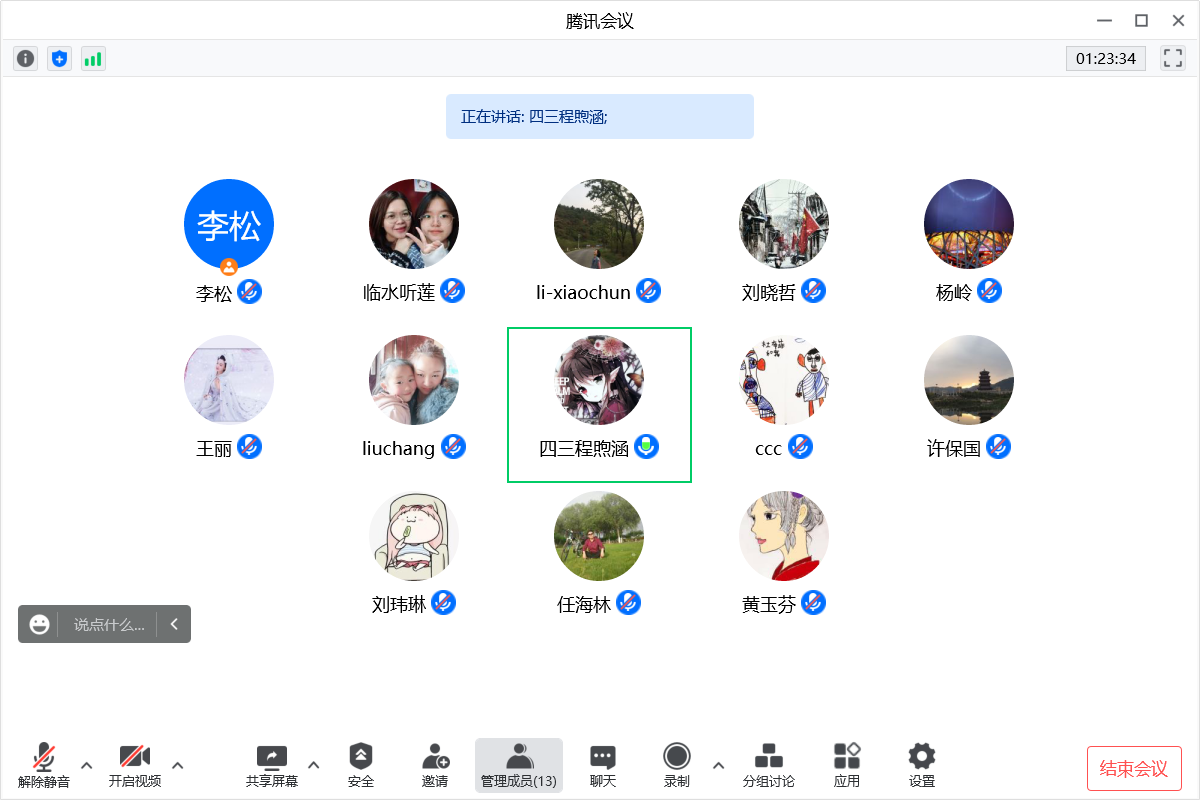
Task: Select 四三程煦涵's anime avatar
Action: click(x=599, y=380)
